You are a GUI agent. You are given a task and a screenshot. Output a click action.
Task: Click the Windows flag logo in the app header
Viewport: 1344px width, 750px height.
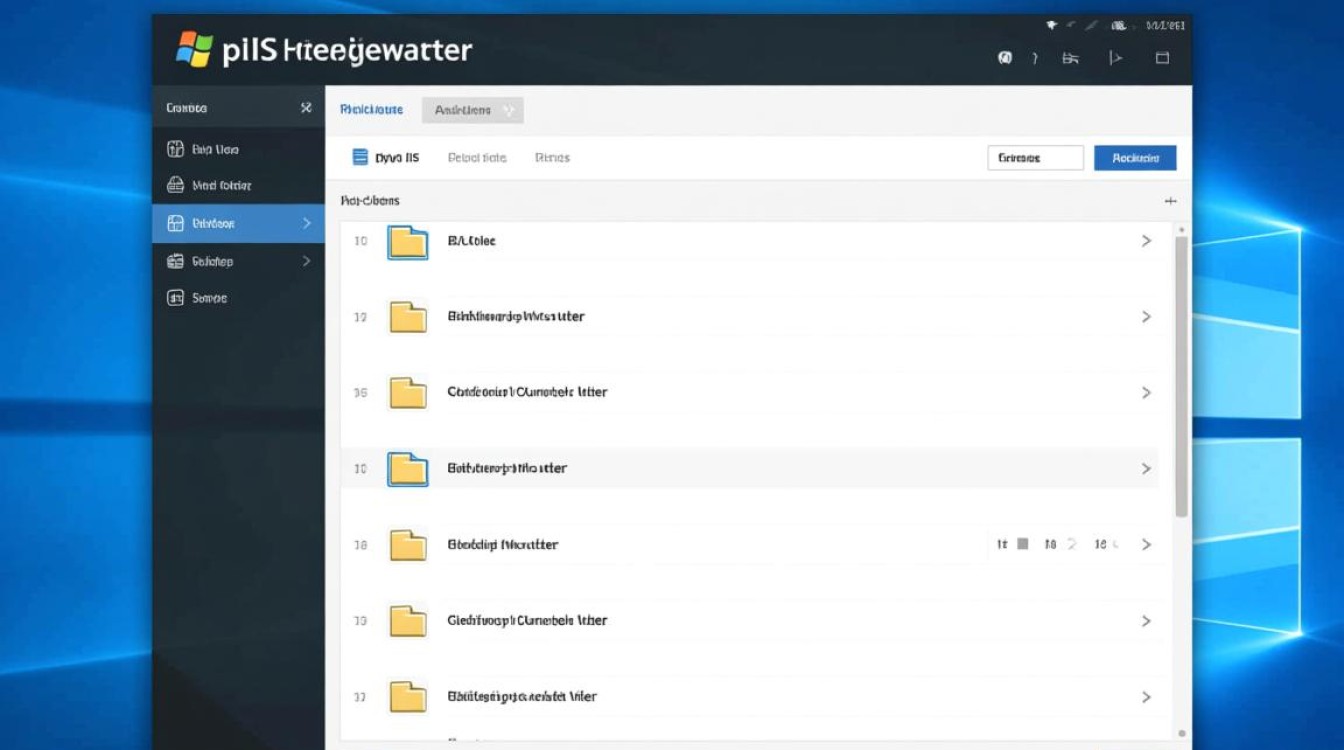click(194, 49)
